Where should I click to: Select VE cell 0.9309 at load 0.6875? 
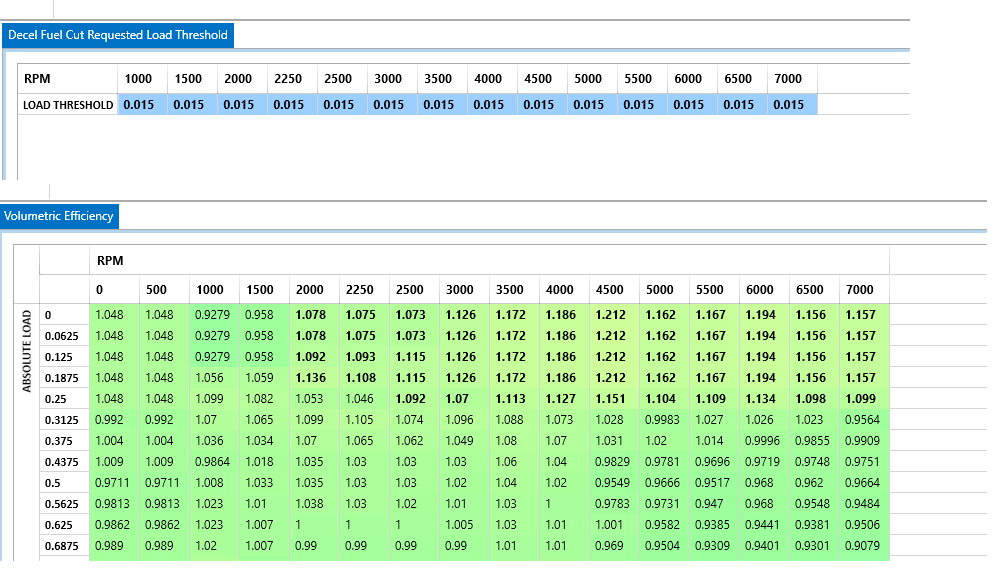tap(714, 546)
